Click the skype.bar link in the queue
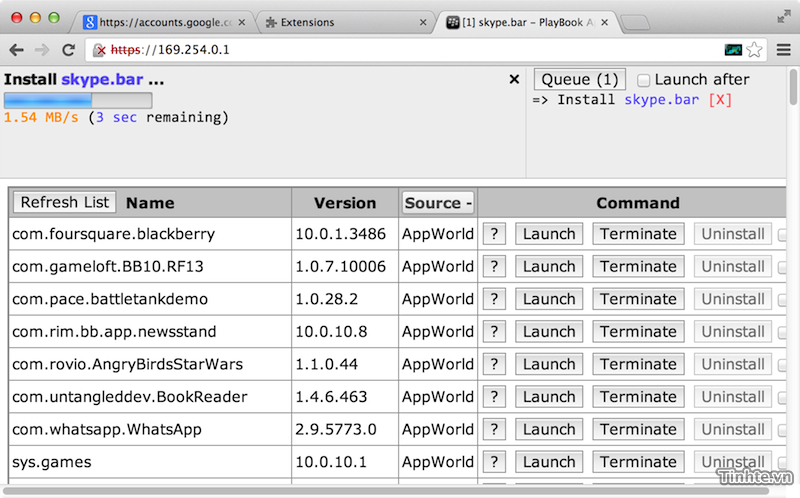The height and width of the screenshot is (498, 800). [x=662, y=99]
